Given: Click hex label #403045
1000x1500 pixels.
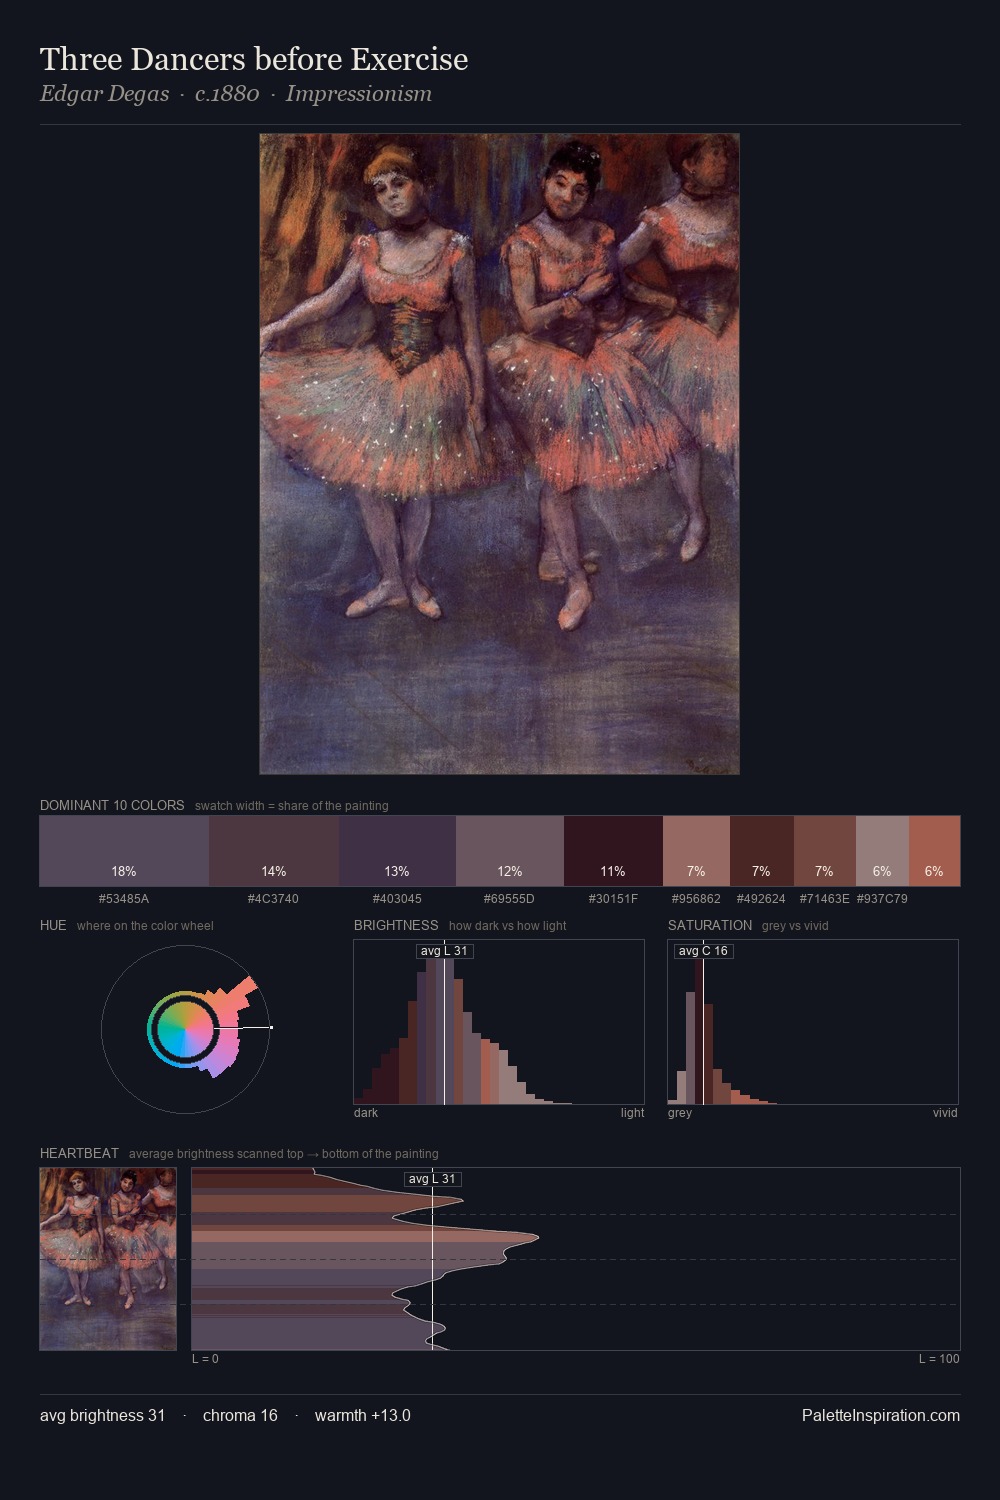Looking at the screenshot, I should (x=397, y=899).
